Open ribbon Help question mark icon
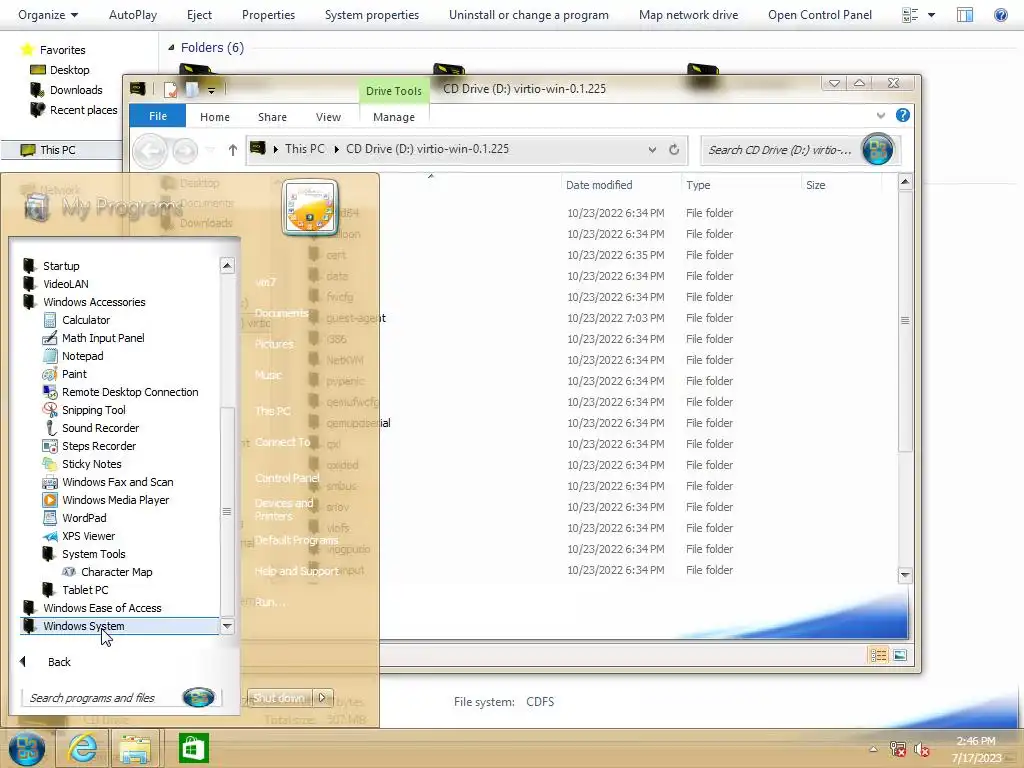The image size is (1024, 768). [x=903, y=116]
